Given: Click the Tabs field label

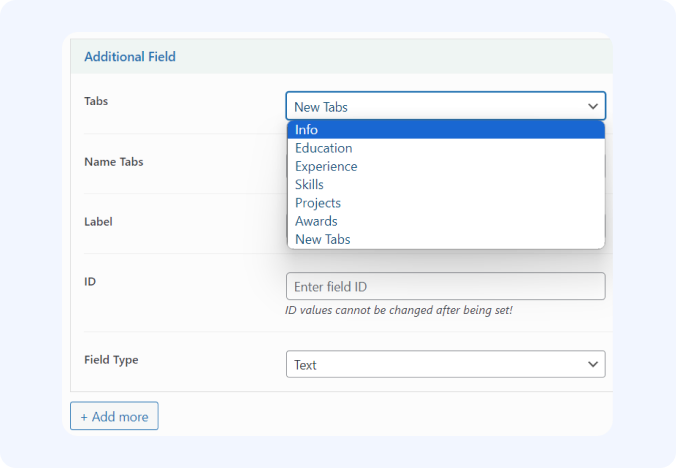Looking at the screenshot, I should coord(96,101).
